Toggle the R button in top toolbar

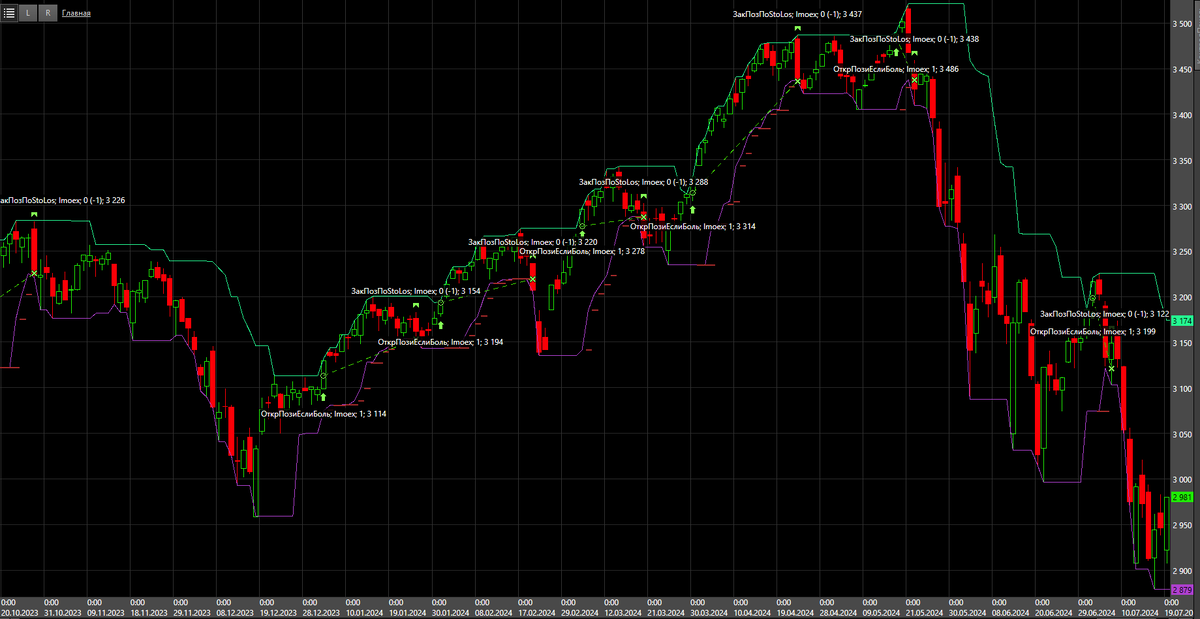(48, 14)
